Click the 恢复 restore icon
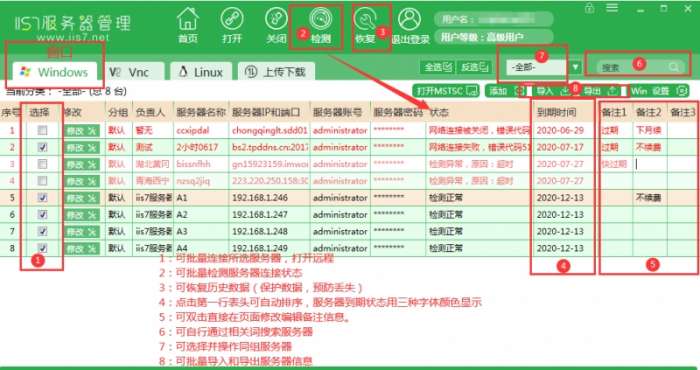This screenshot has width=700, height=370. pyautogui.click(x=365, y=19)
